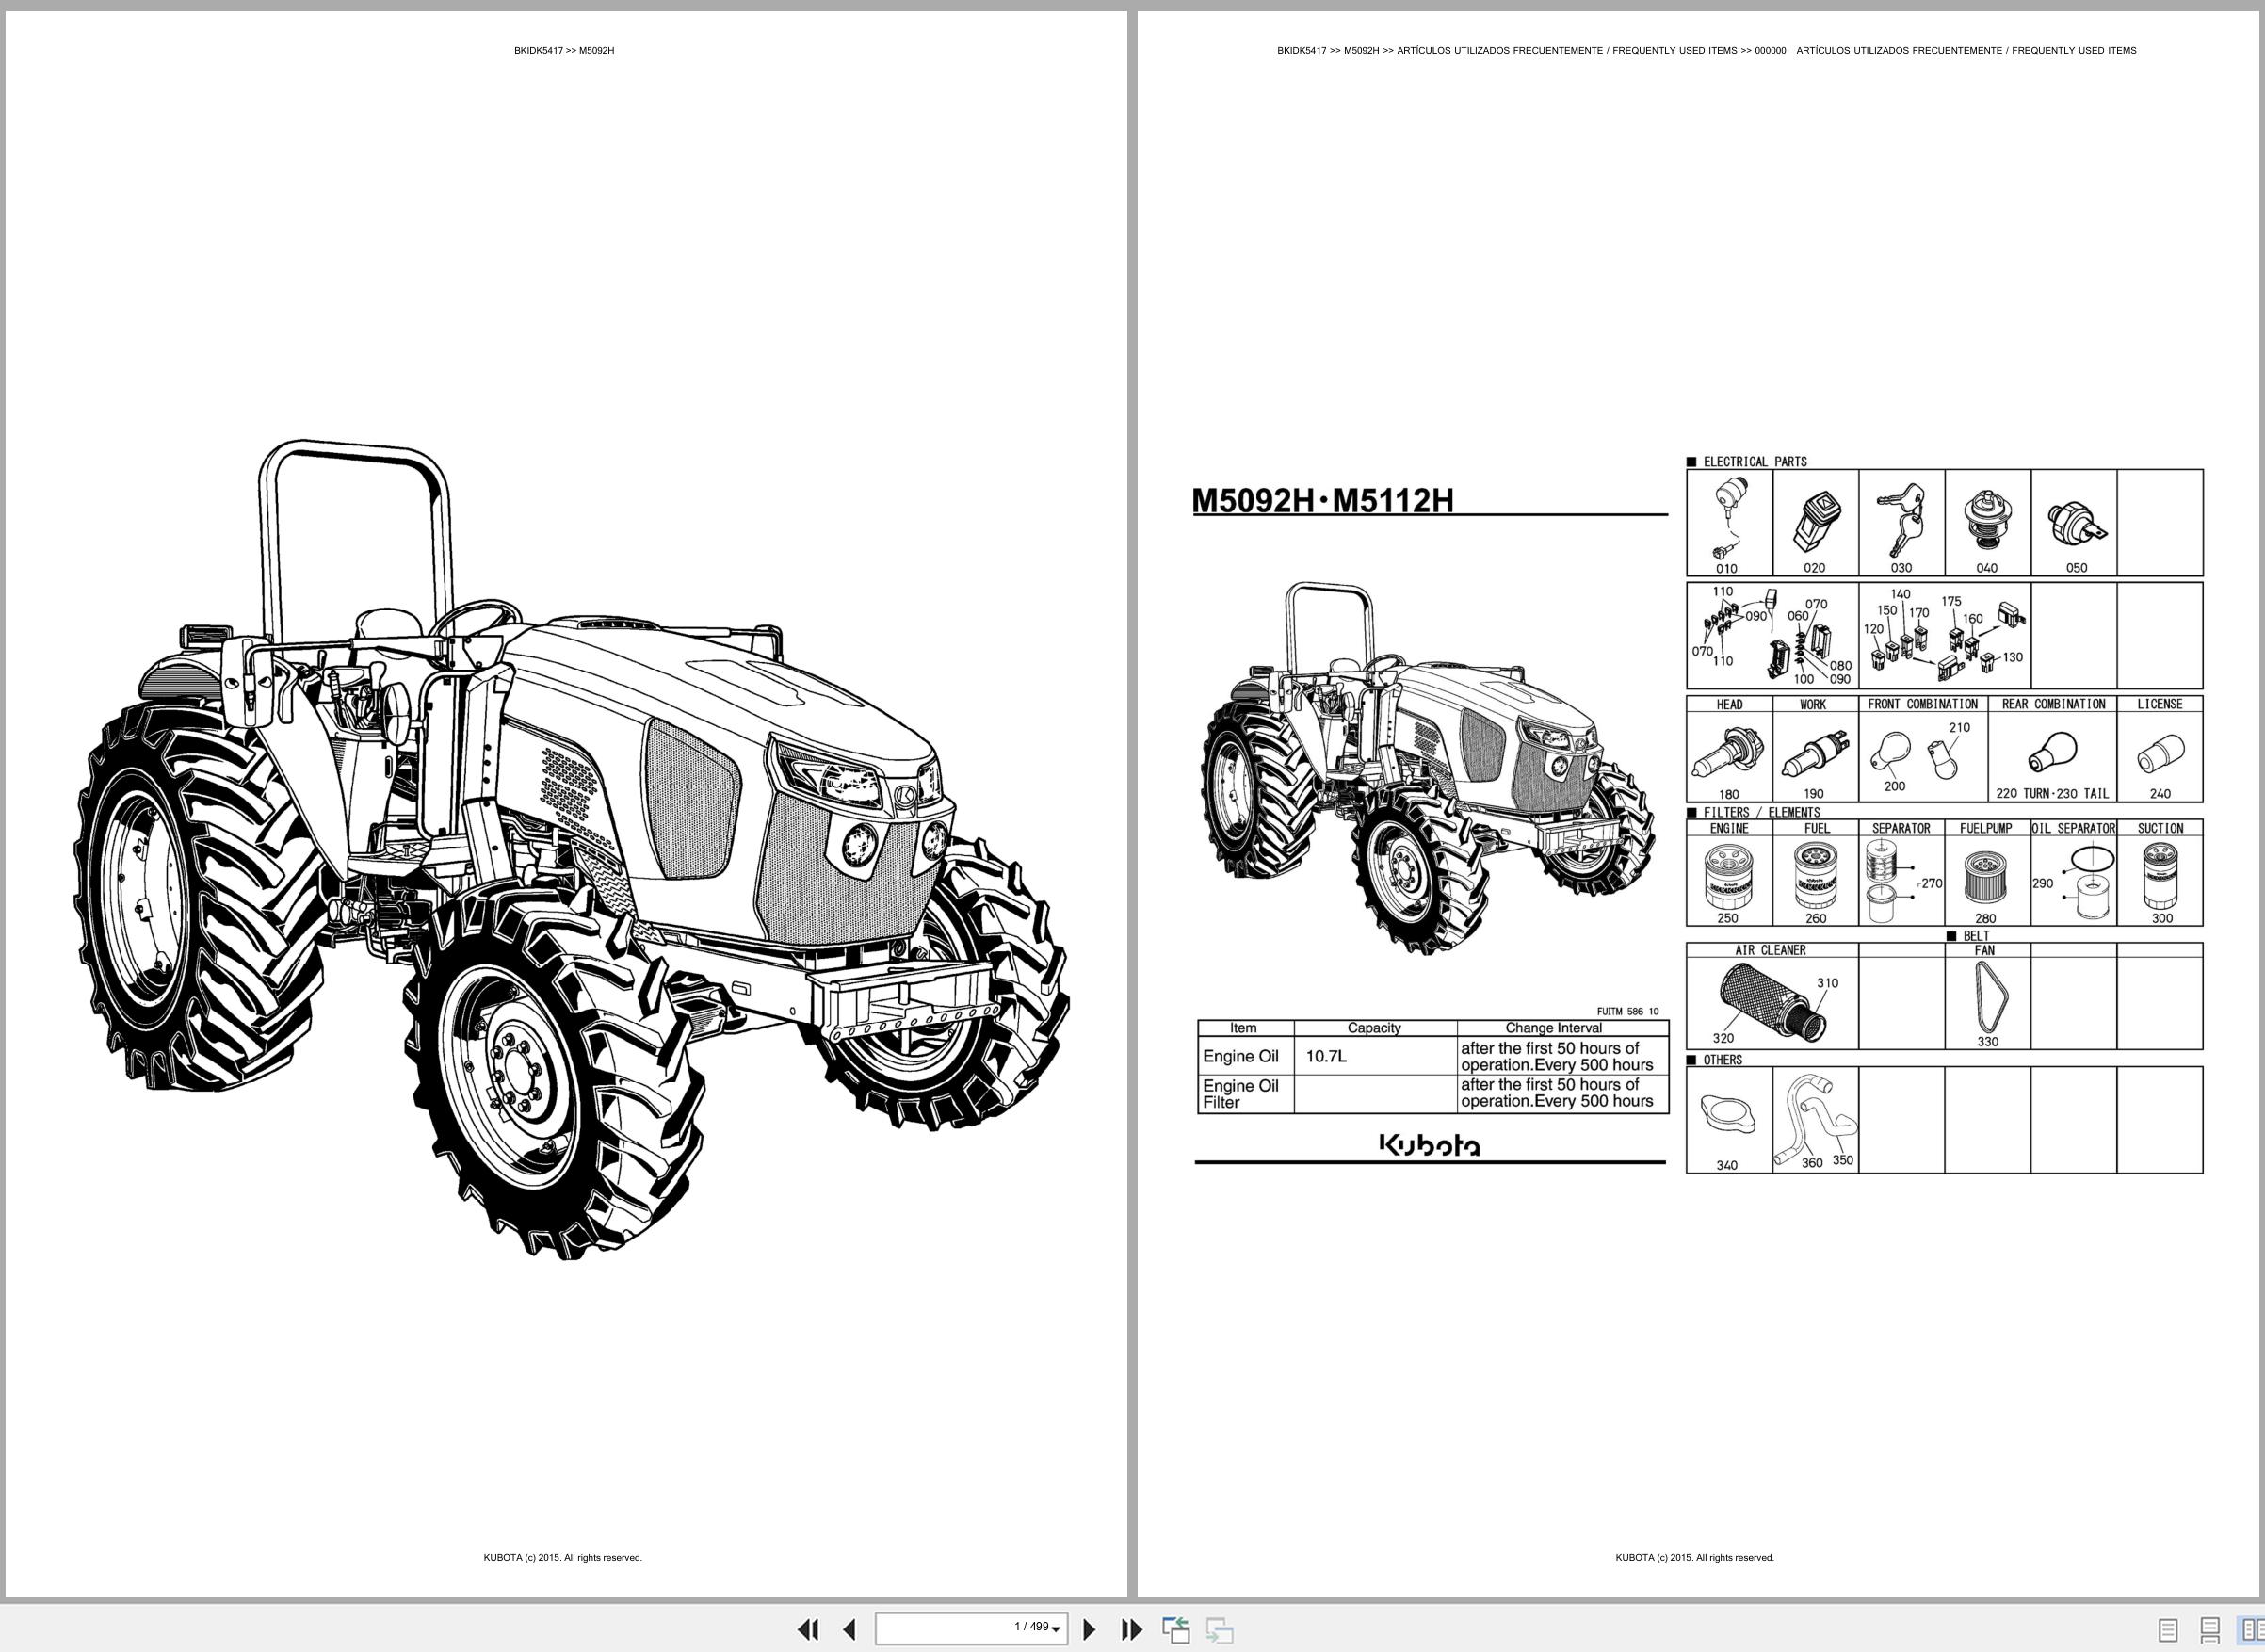This screenshot has width=2265, height=1652.
Task: Click FILTERS / ELEMENTS section heading
Action: [1762, 813]
